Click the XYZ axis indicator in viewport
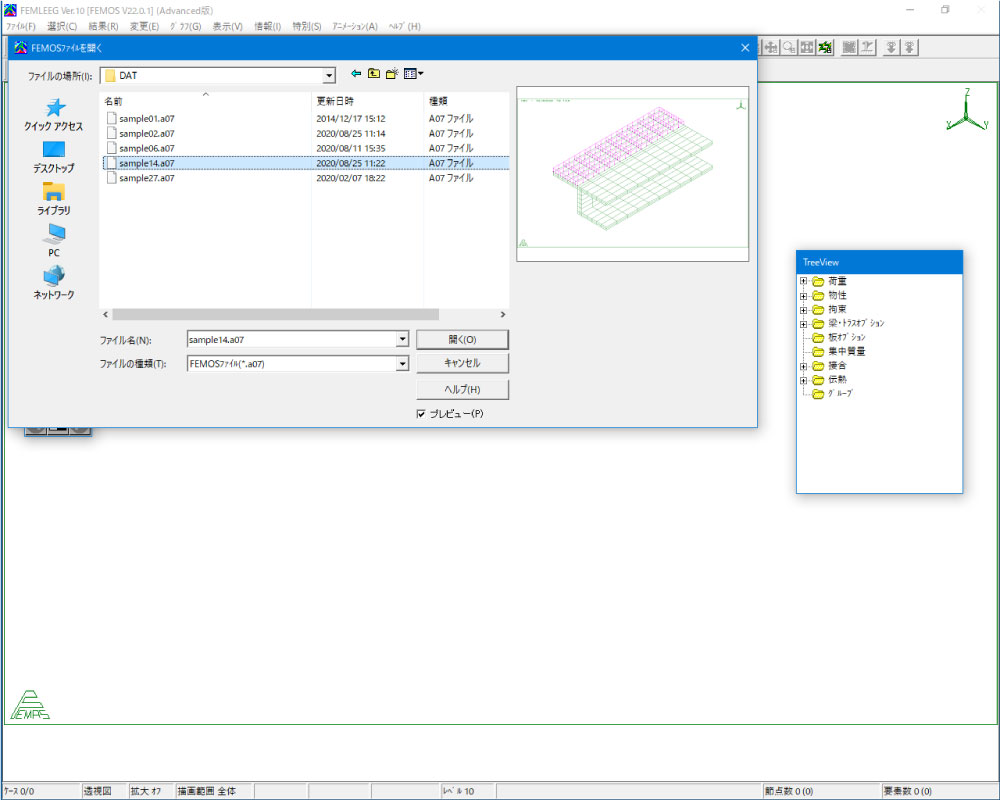 tap(967, 110)
